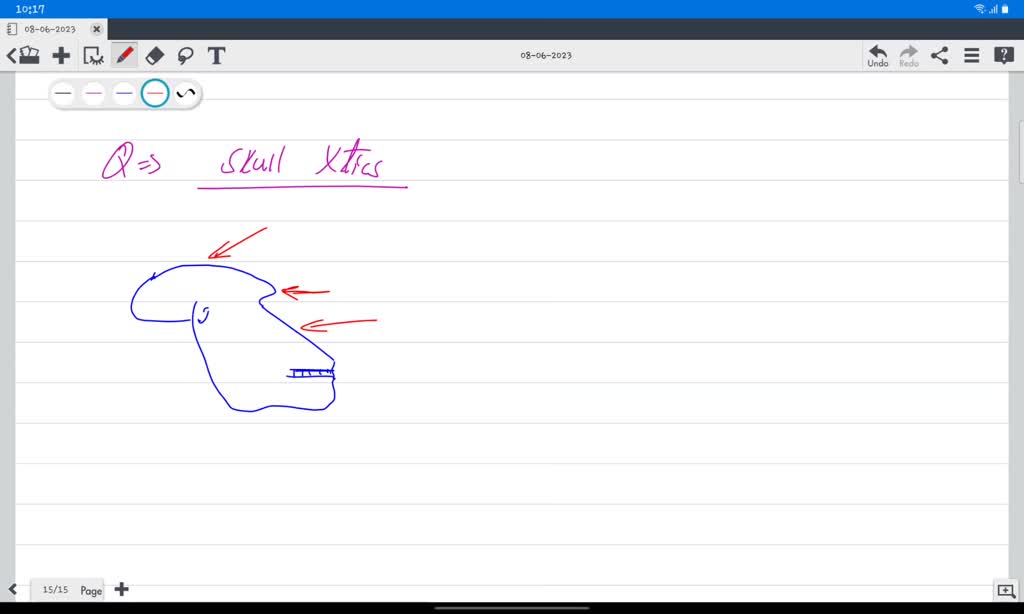This screenshot has height=614, width=1024.
Task: Pick the blue pen preset
Action: click(x=124, y=94)
